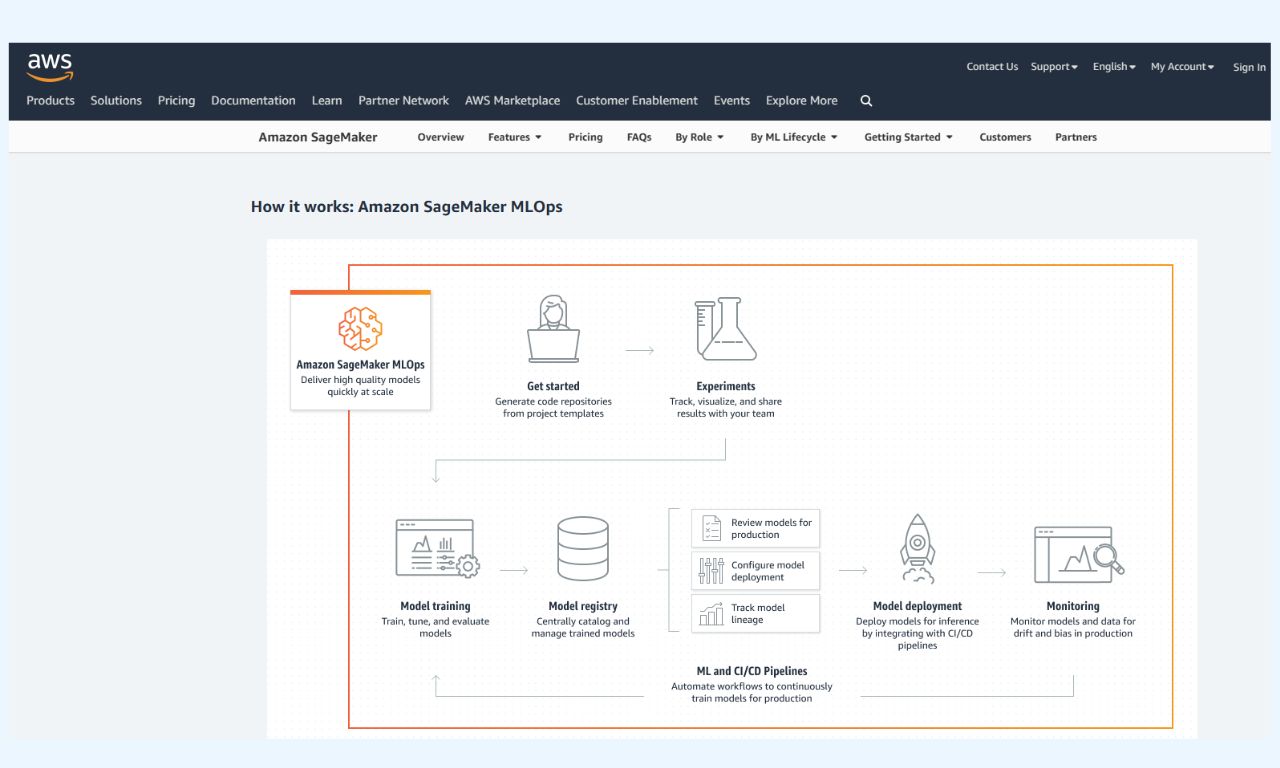Open the search magnifier icon
The width and height of the screenshot is (1280, 768).
(866, 101)
